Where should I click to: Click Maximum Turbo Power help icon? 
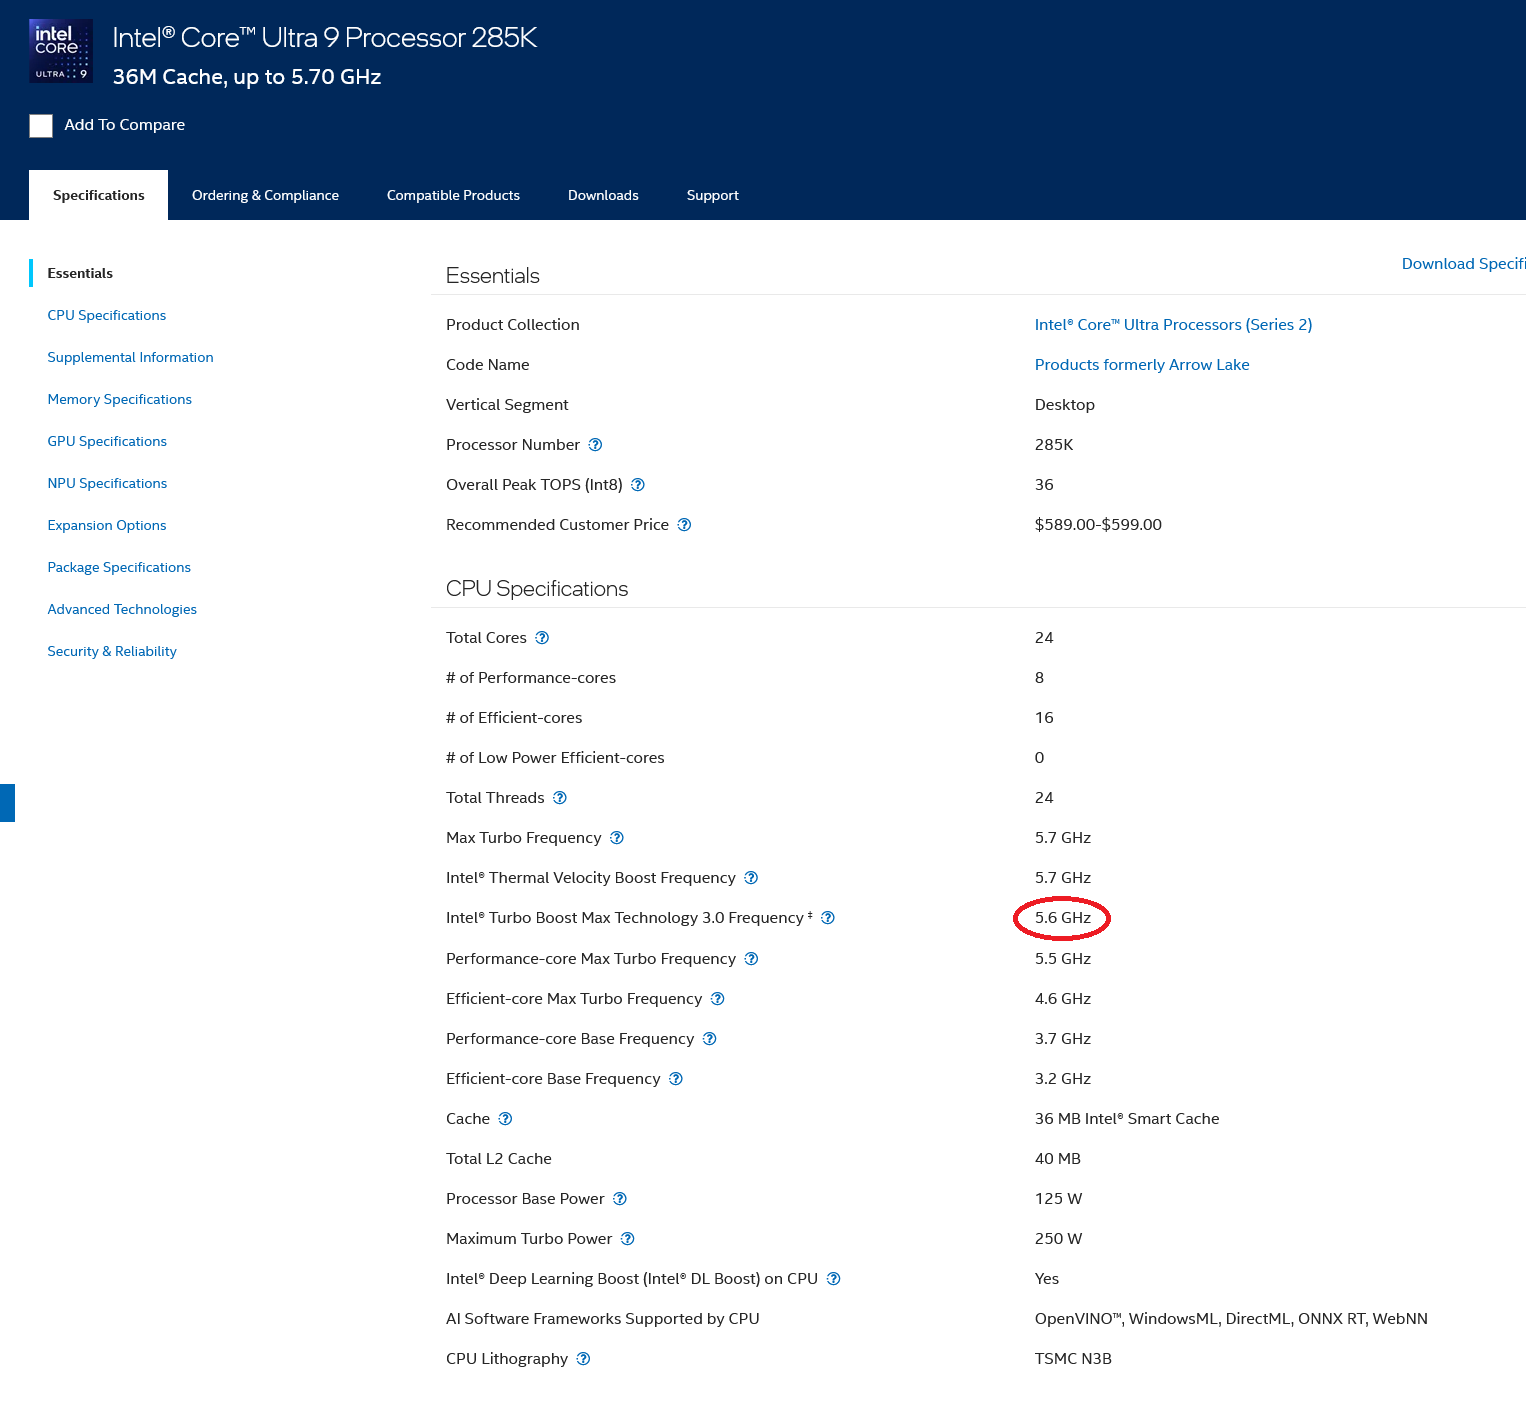(x=628, y=1239)
